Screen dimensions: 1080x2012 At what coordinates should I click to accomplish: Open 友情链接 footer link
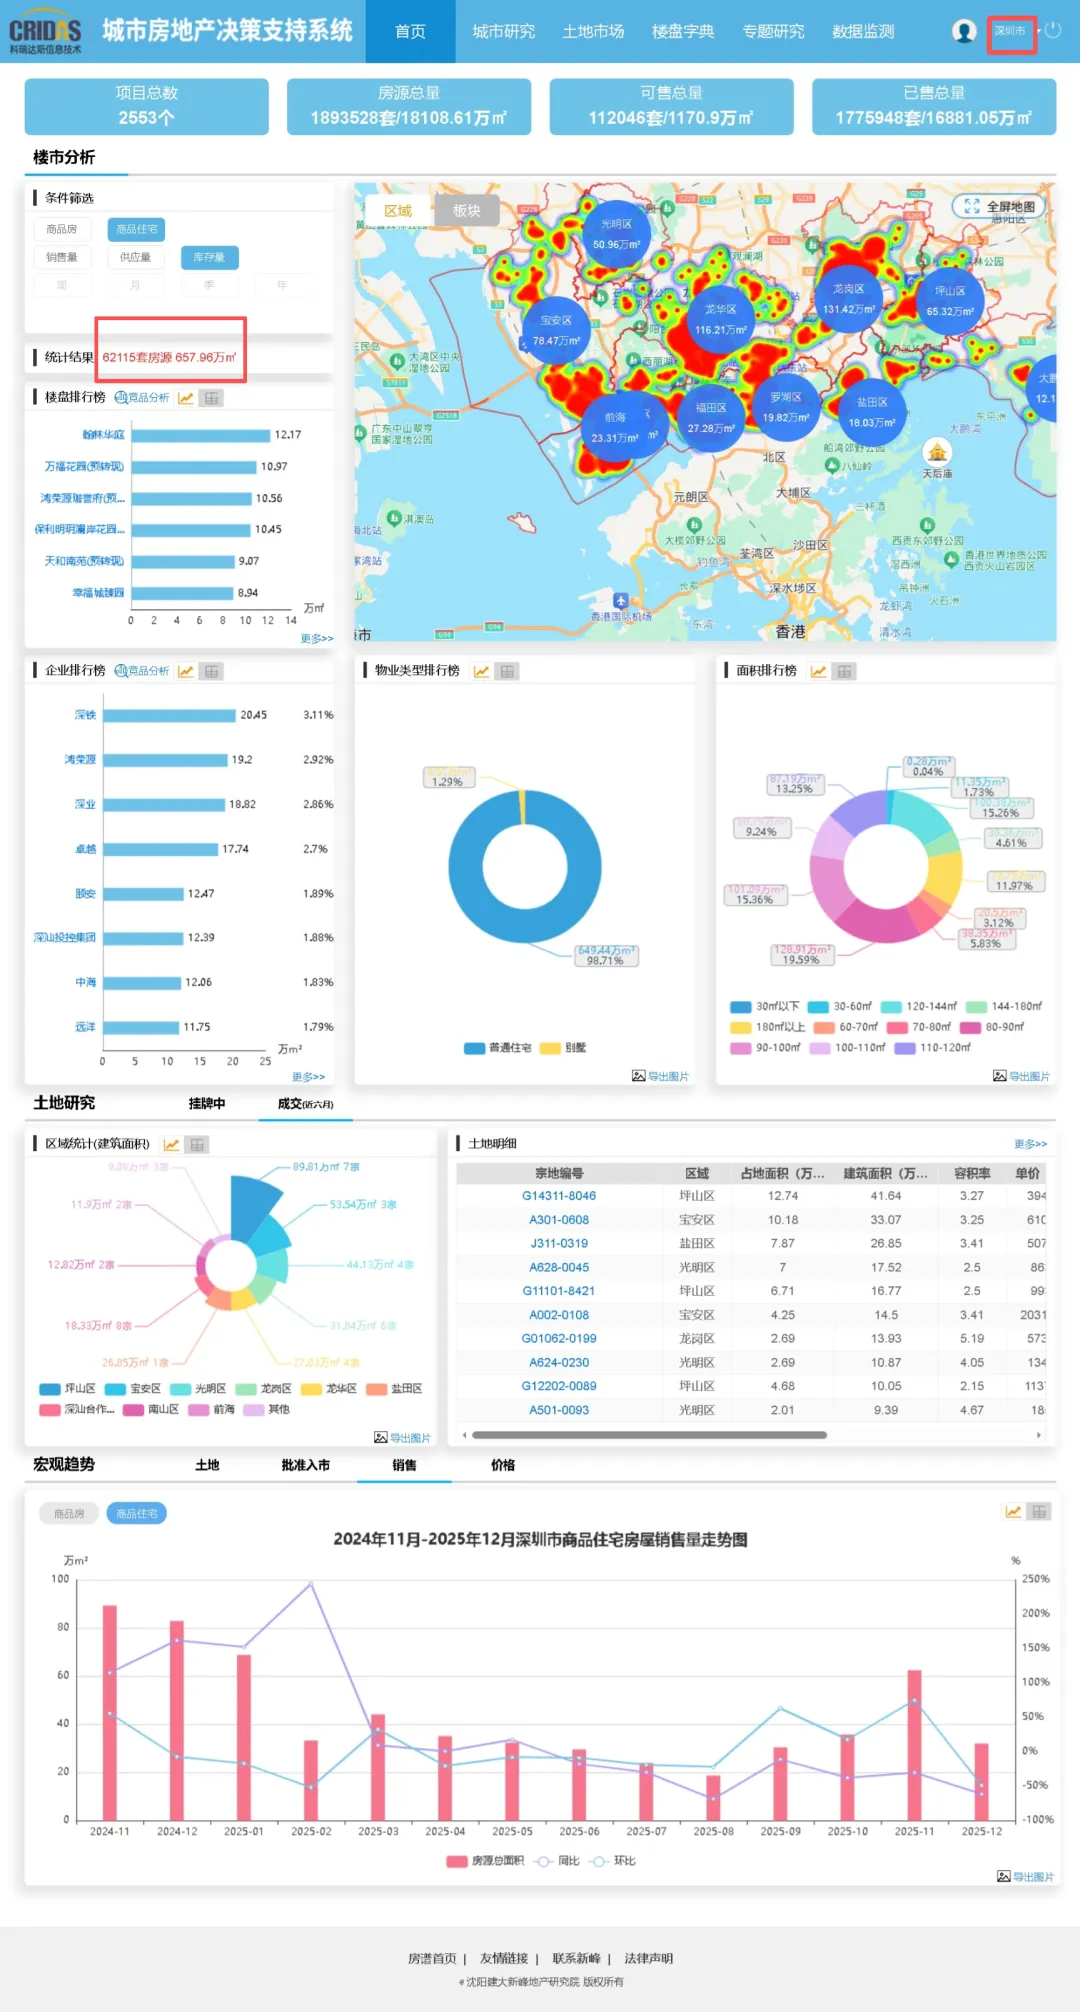(504, 1958)
